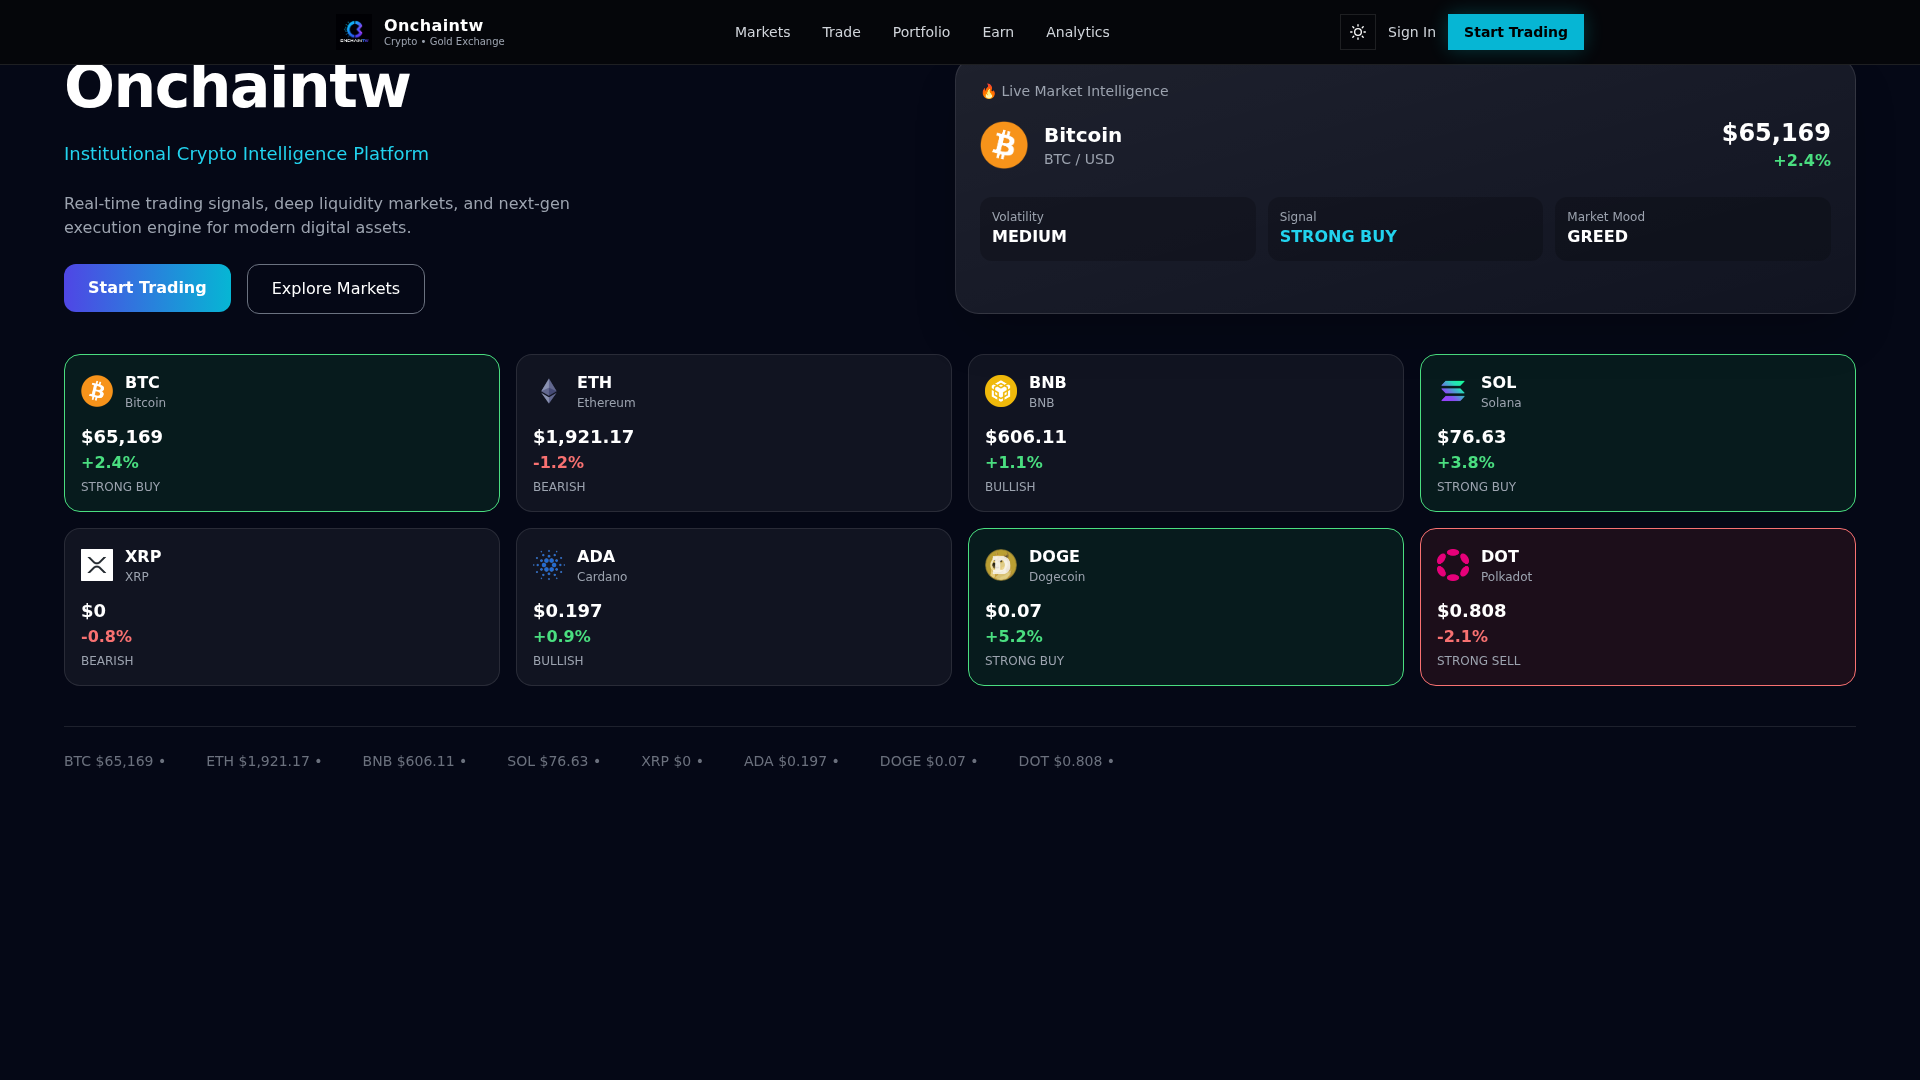Open the Analytics nav item
This screenshot has height=1080, width=1920.
(x=1077, y=32)
